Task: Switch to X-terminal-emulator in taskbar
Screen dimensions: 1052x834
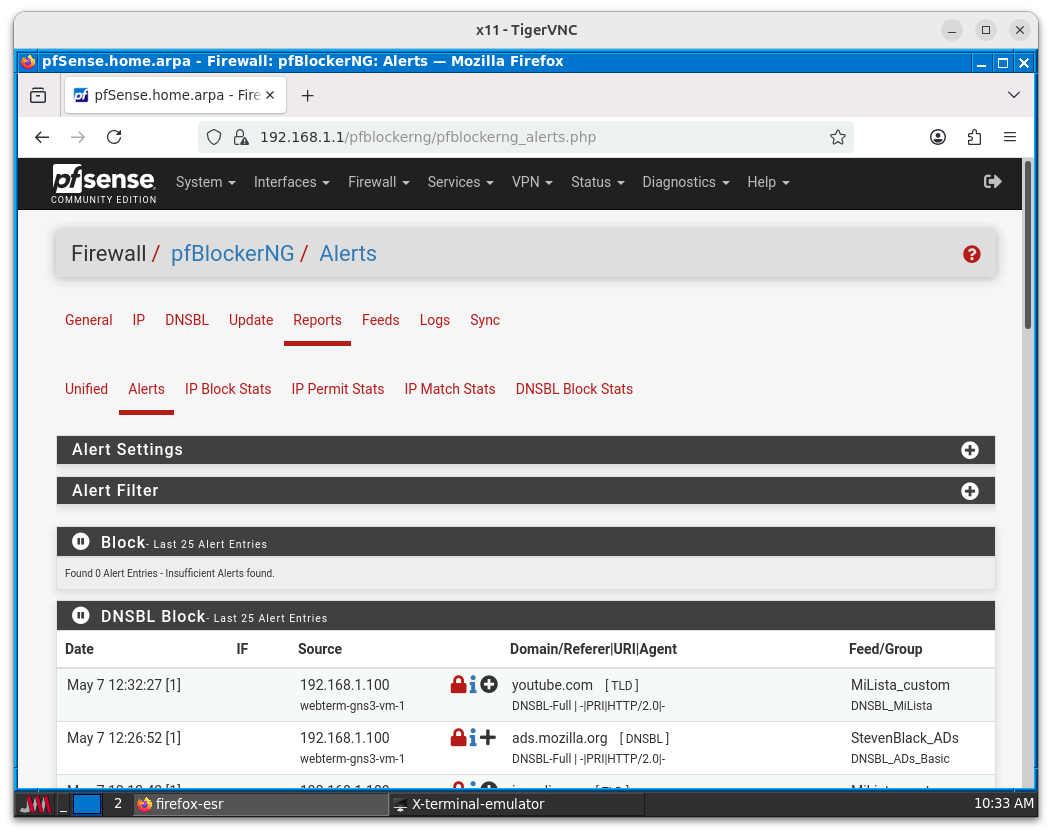Action: tap(517, 804)
